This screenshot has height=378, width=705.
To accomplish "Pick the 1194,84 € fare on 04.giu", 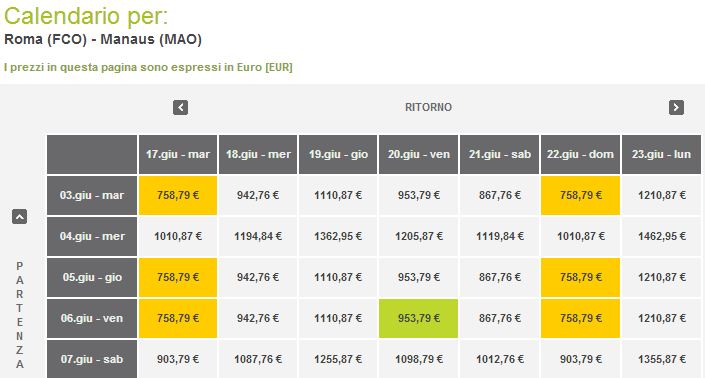I will [258, 236].
